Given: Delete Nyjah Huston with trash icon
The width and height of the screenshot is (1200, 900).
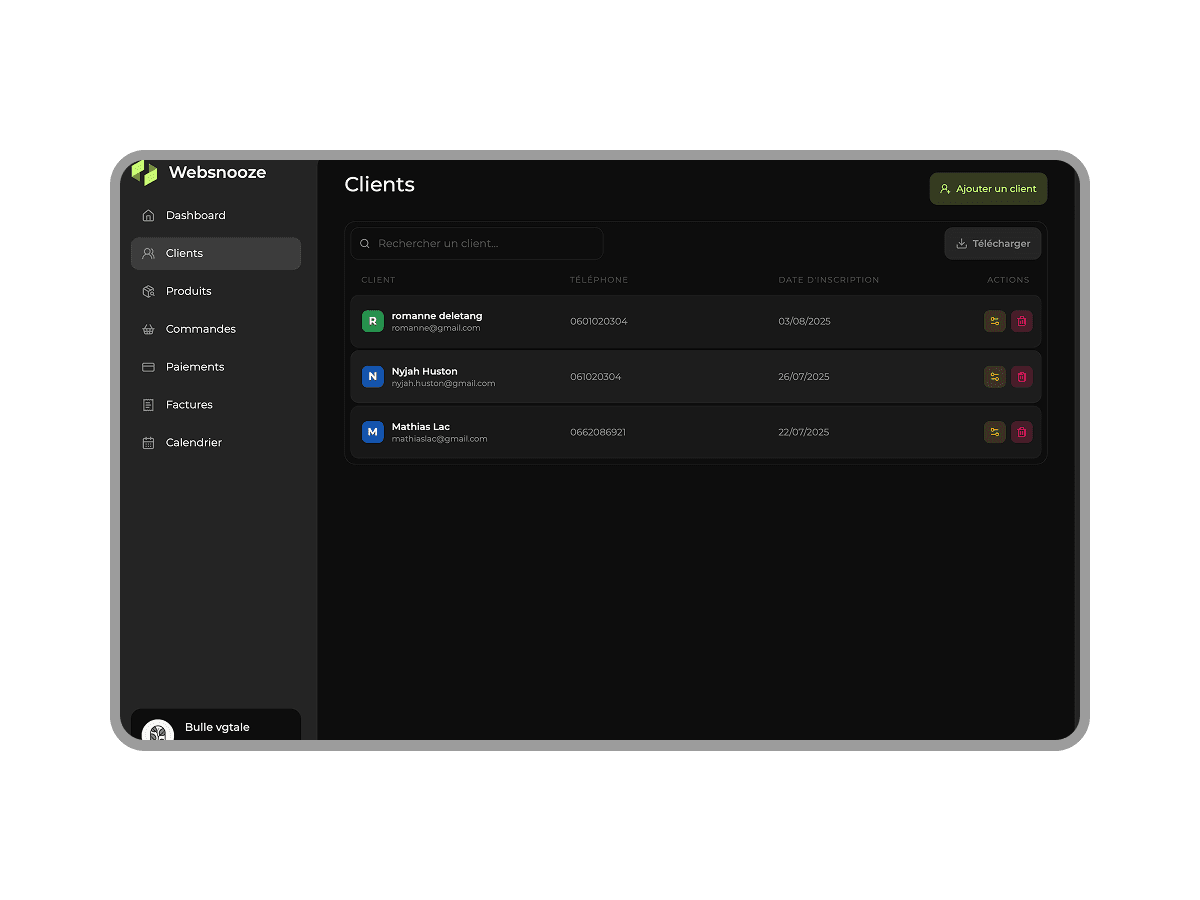Looking at the screenshot, I should 1021,377.
